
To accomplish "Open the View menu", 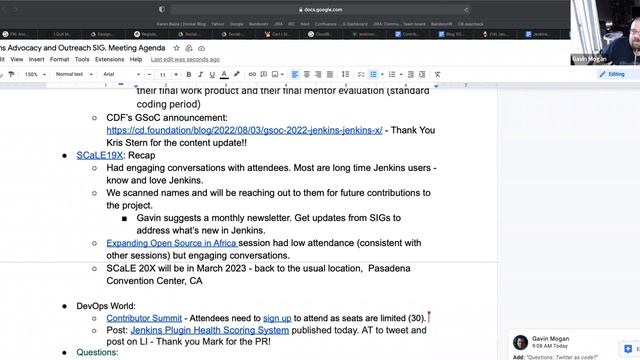I will (x=17, y=59).
